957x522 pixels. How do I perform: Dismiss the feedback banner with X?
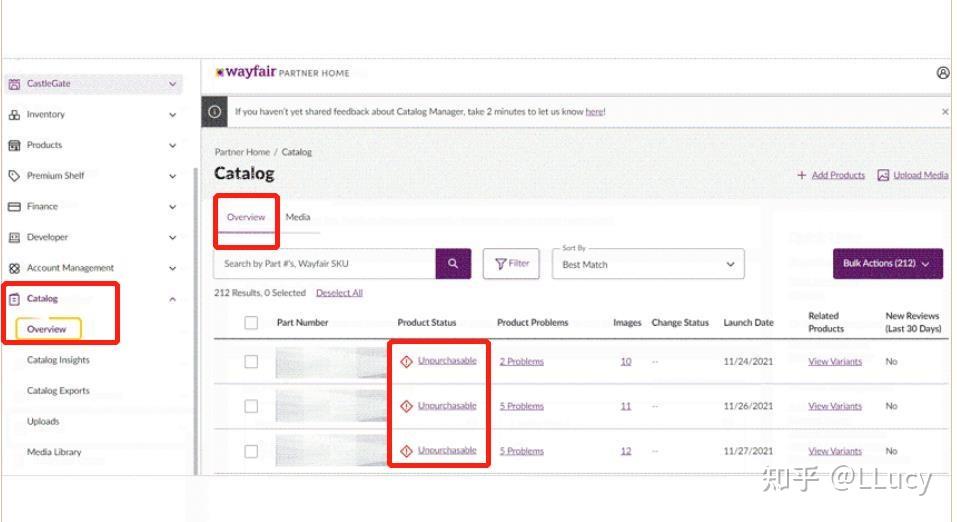945,112
